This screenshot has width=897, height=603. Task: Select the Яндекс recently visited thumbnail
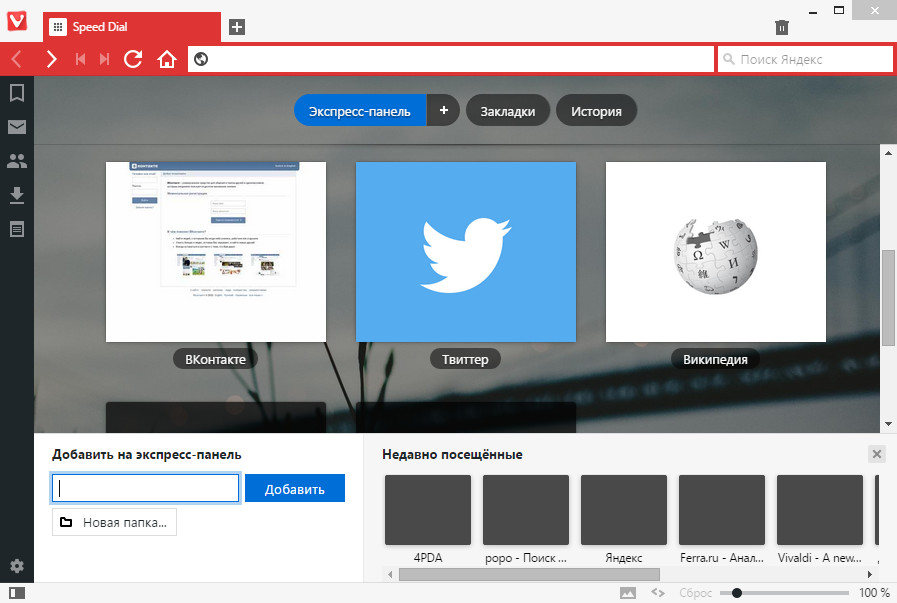pyautogui.click(x=624, y=509)
